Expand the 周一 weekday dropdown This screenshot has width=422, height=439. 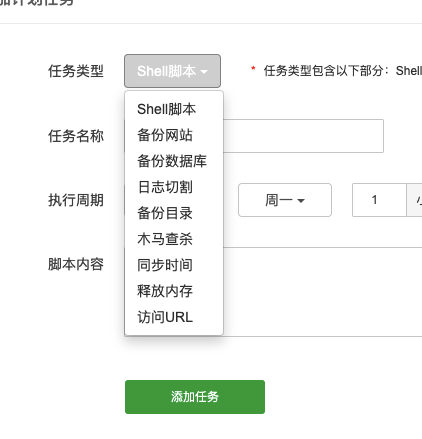pyautogui.click(x=285, y=200)
